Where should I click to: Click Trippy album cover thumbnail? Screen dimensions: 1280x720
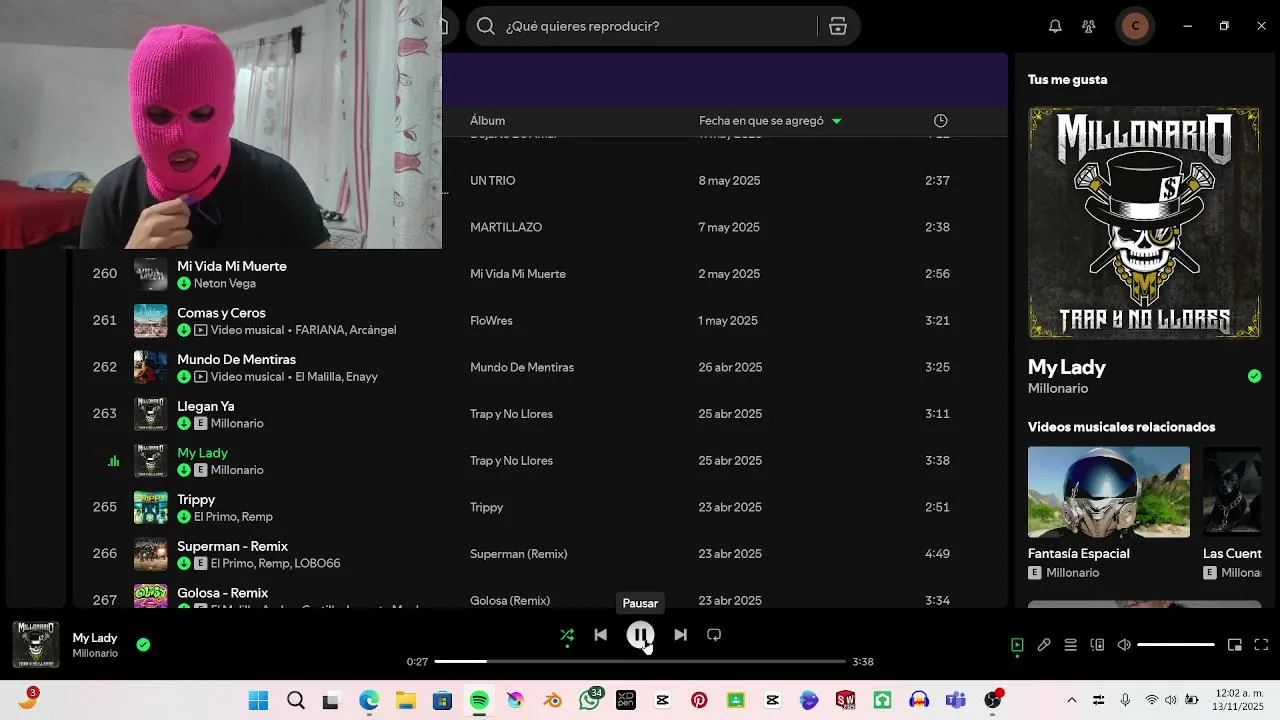point(151,507)
